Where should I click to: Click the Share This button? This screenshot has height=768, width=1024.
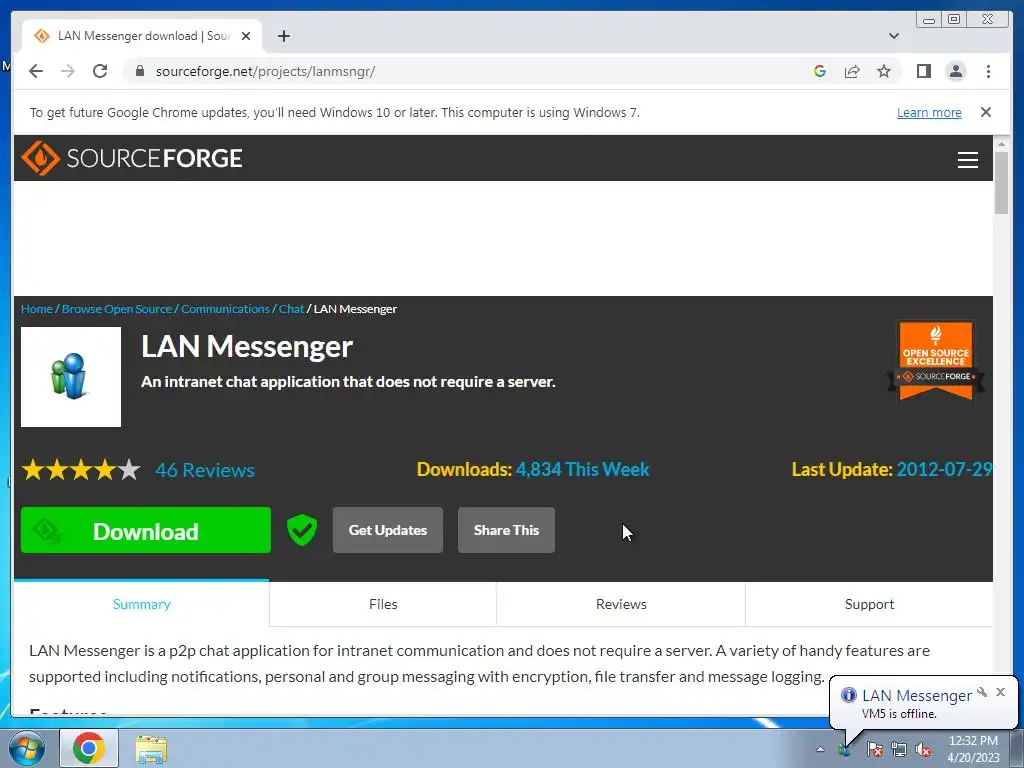click(x=506, y=530)
